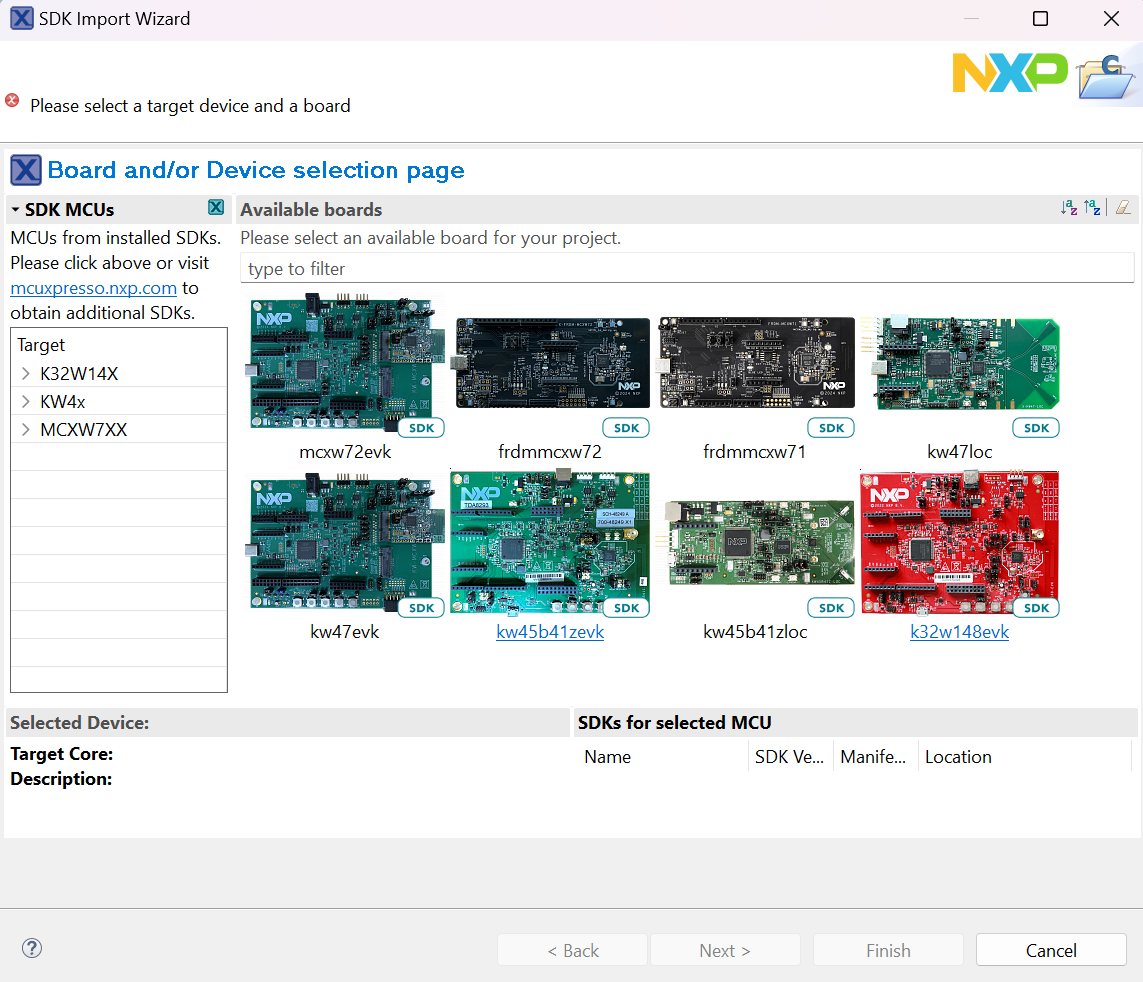This screenshot has width=1143, height=982.
Task: Expand the MCXW7XX target node
Action: click(x=26, y=430)
